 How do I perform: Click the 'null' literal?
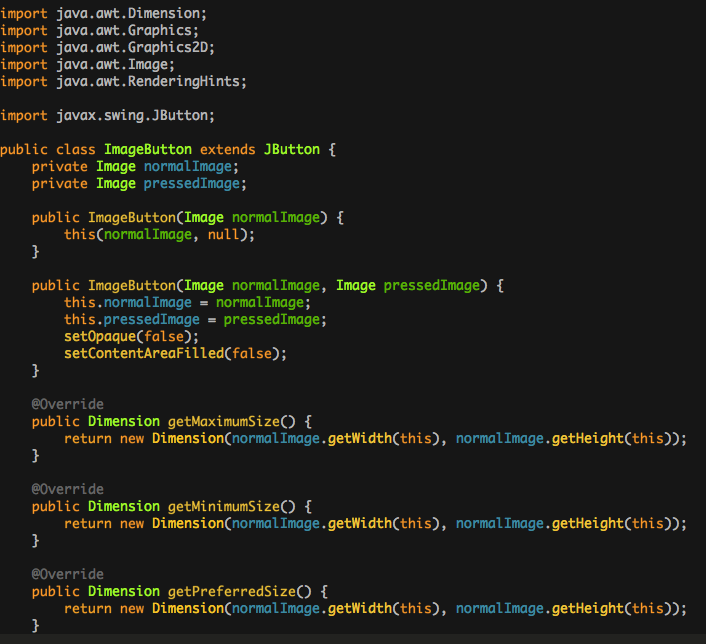tap(223, 235)
